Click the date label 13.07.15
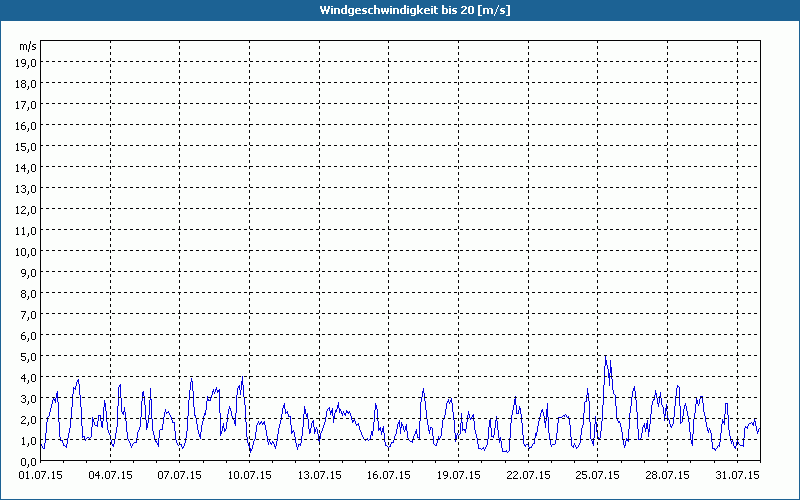 [x=319, y=475]
